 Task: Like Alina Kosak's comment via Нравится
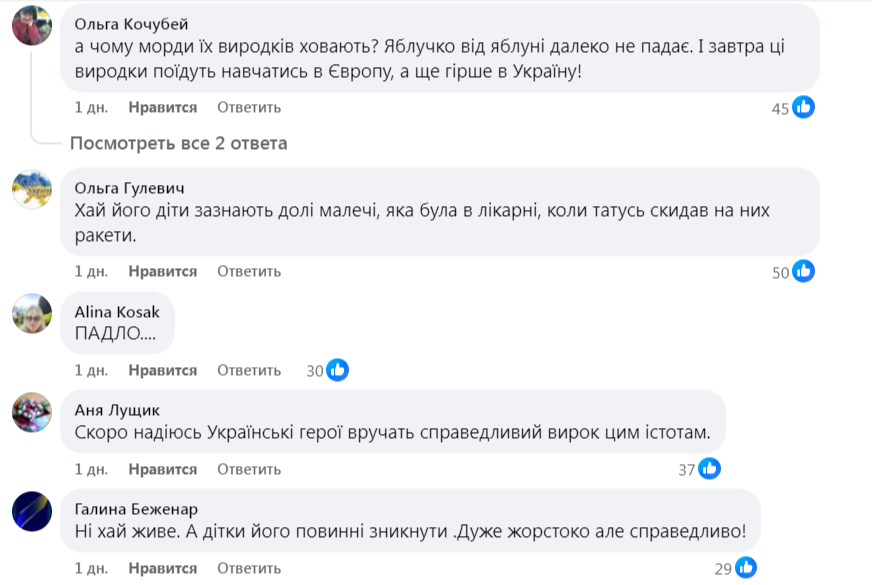pos(163,370)
